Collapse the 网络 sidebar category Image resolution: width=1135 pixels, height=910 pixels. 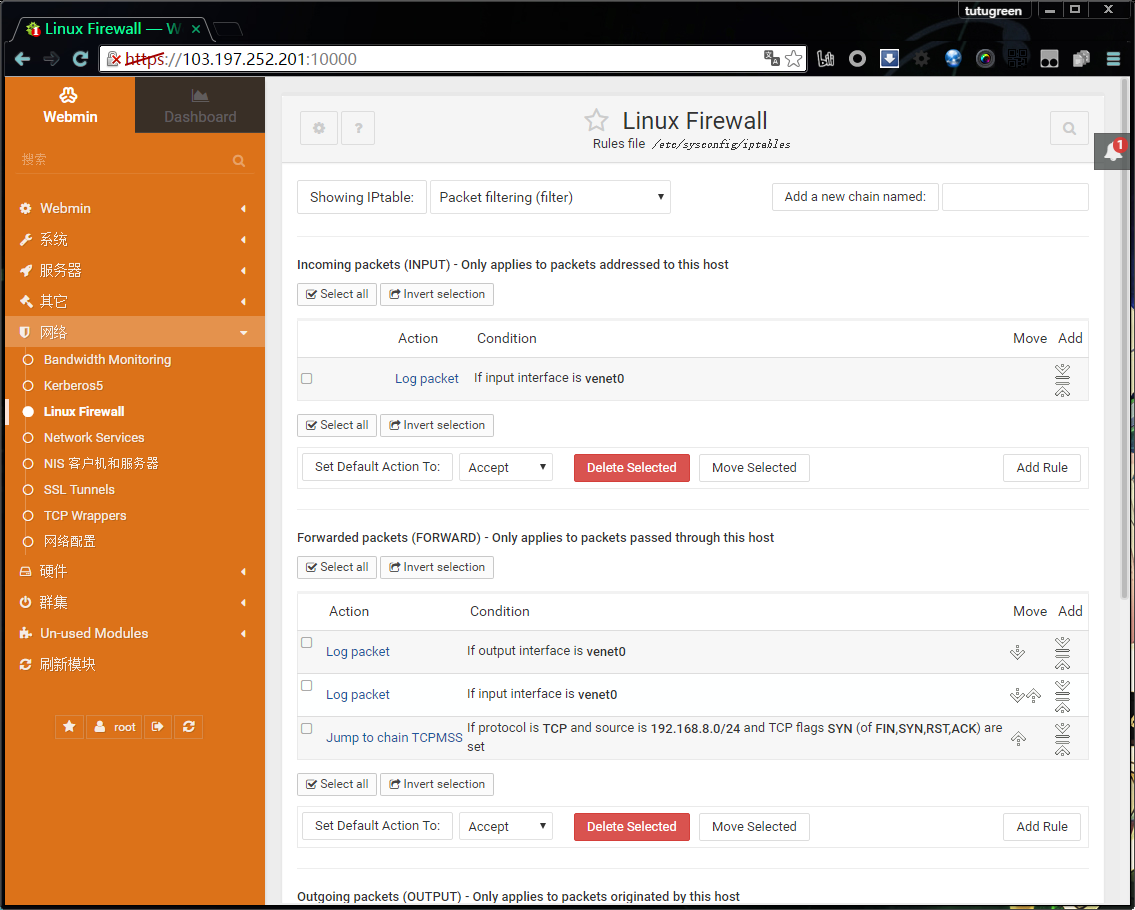pos(134,332)
